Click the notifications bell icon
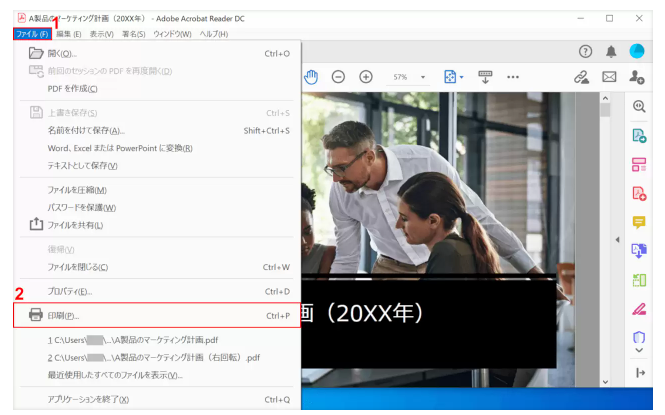 [611, 52]
